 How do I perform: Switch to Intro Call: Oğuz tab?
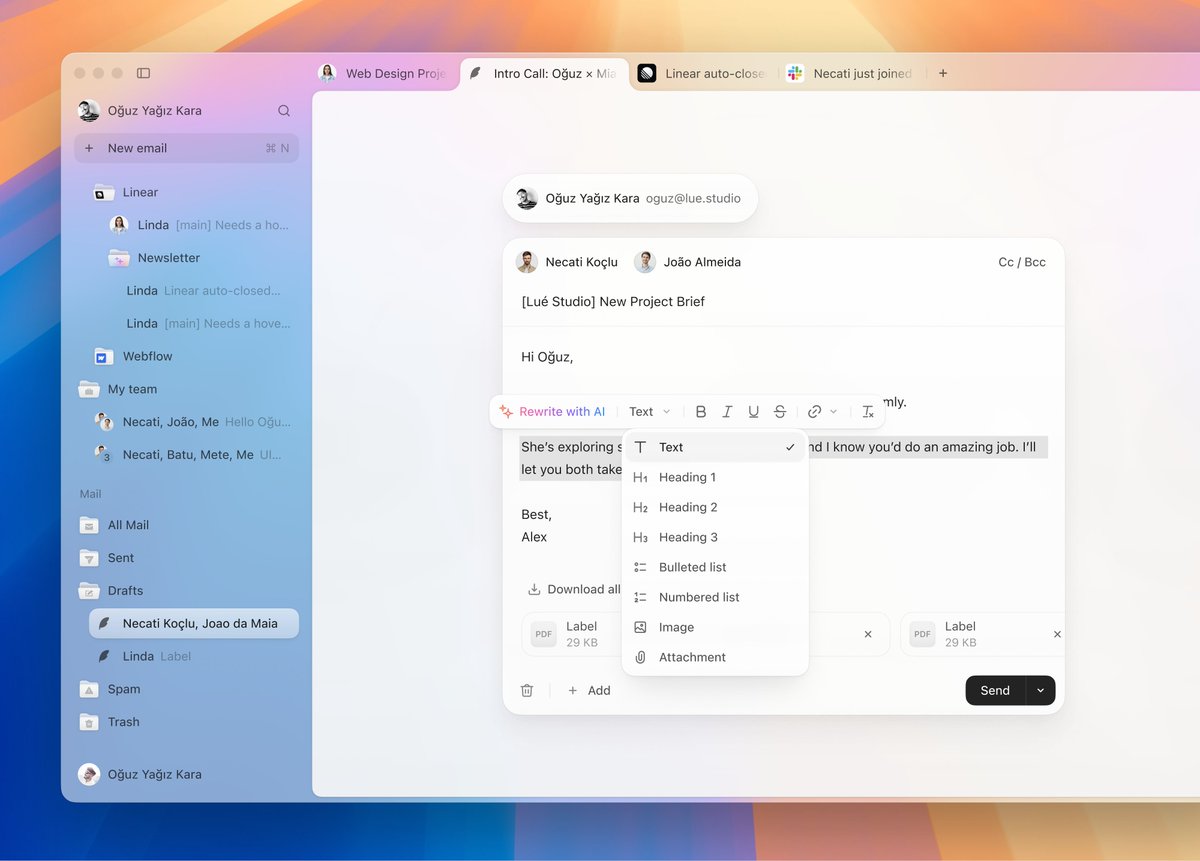(x=544, y=73)
